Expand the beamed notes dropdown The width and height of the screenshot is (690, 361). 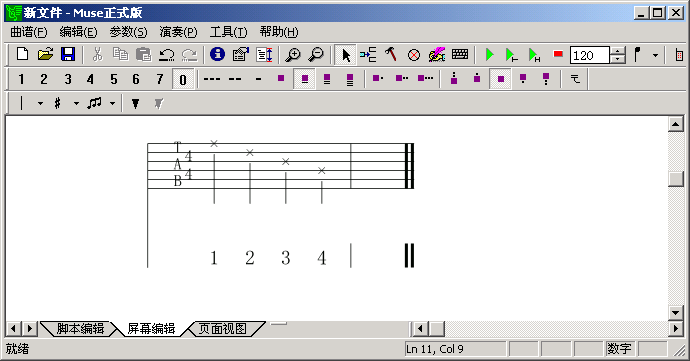click(x=112, y=104)
